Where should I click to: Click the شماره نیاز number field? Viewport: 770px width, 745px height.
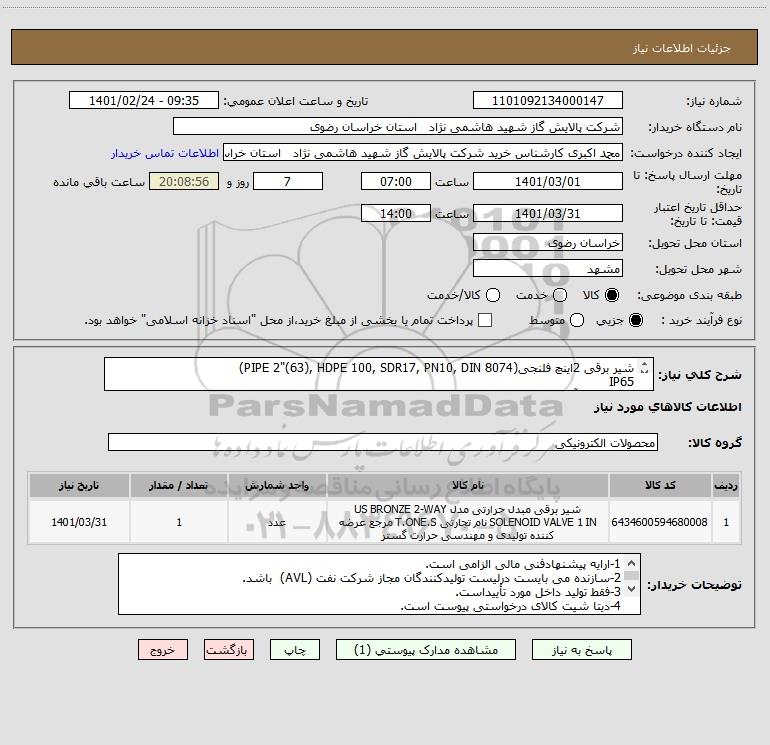point(548,100)
